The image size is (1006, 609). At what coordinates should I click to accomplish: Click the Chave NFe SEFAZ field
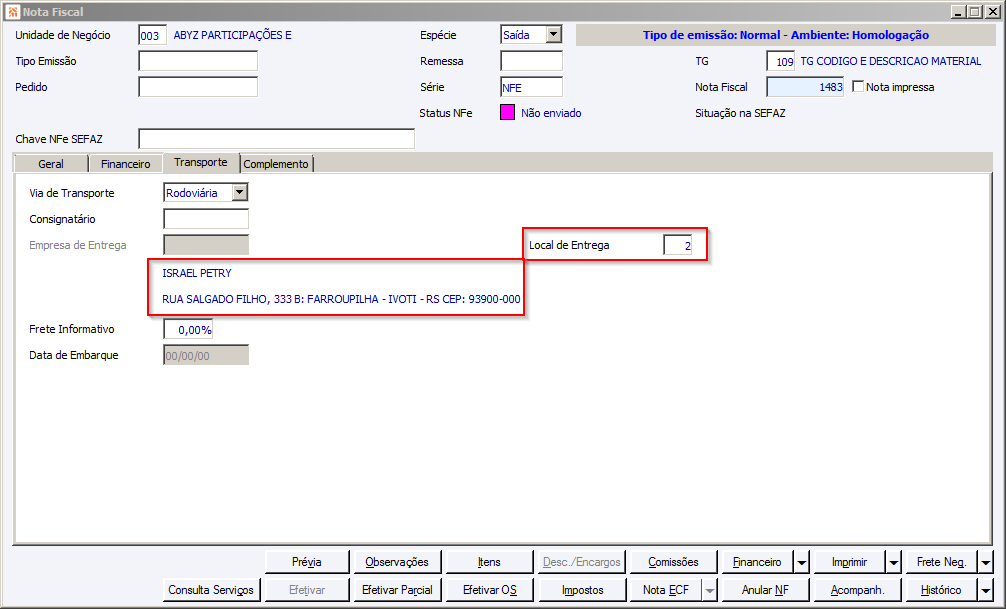point(277,139)
